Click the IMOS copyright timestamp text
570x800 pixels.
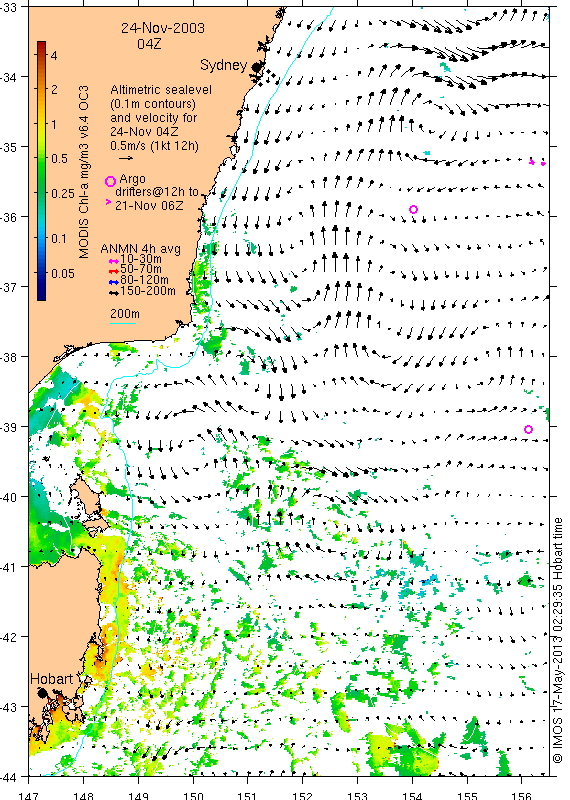[557, 640]
